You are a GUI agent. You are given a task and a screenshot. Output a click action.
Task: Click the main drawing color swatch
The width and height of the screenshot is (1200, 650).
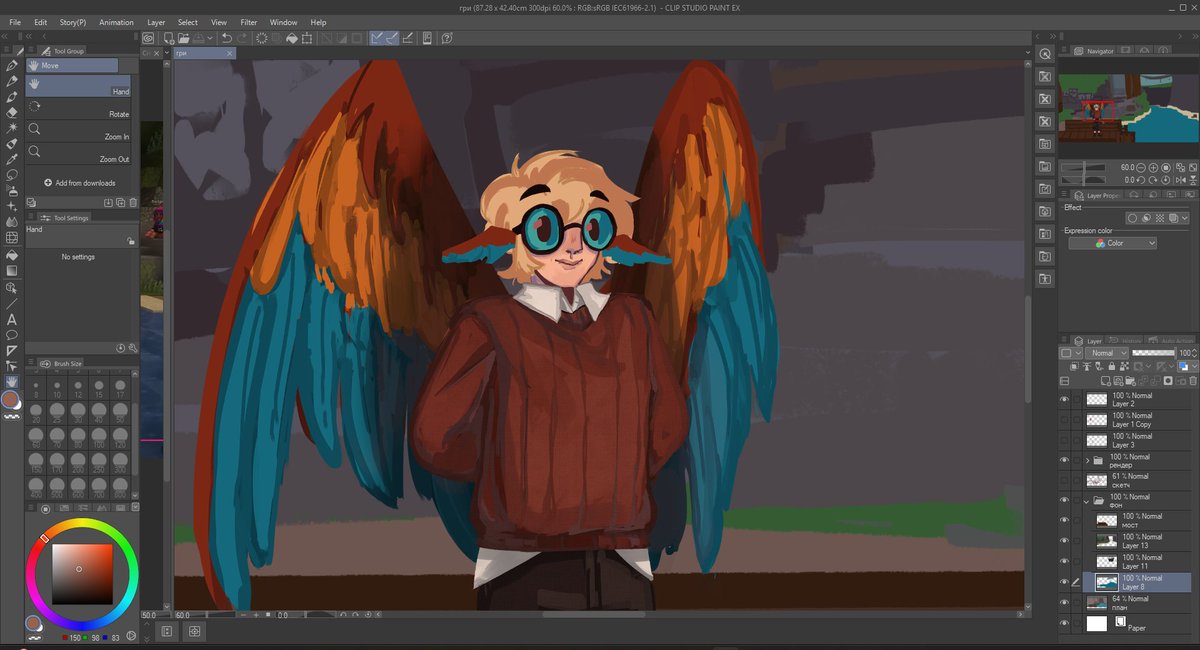(10, 399)
